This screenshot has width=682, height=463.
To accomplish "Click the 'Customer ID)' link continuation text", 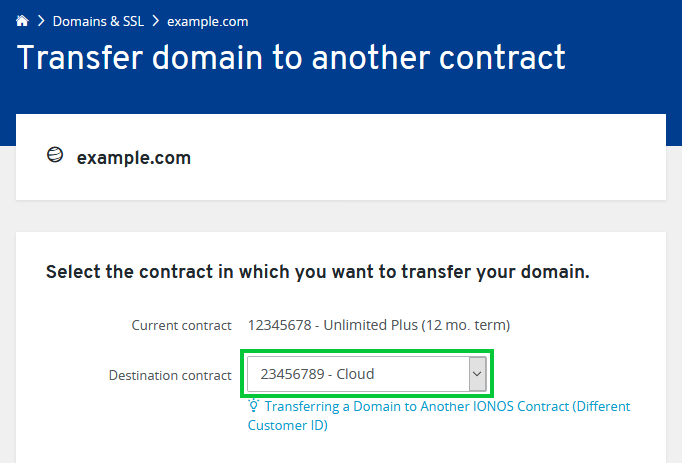I will [x=288, y=425].
